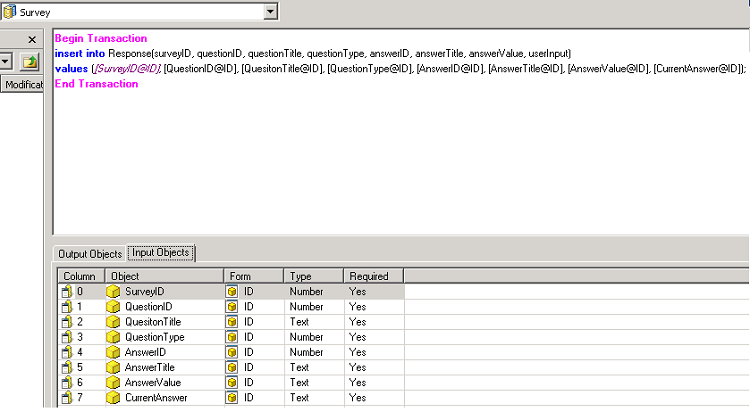Click the folder-up icon in left panel

click(x=30, y=62)
